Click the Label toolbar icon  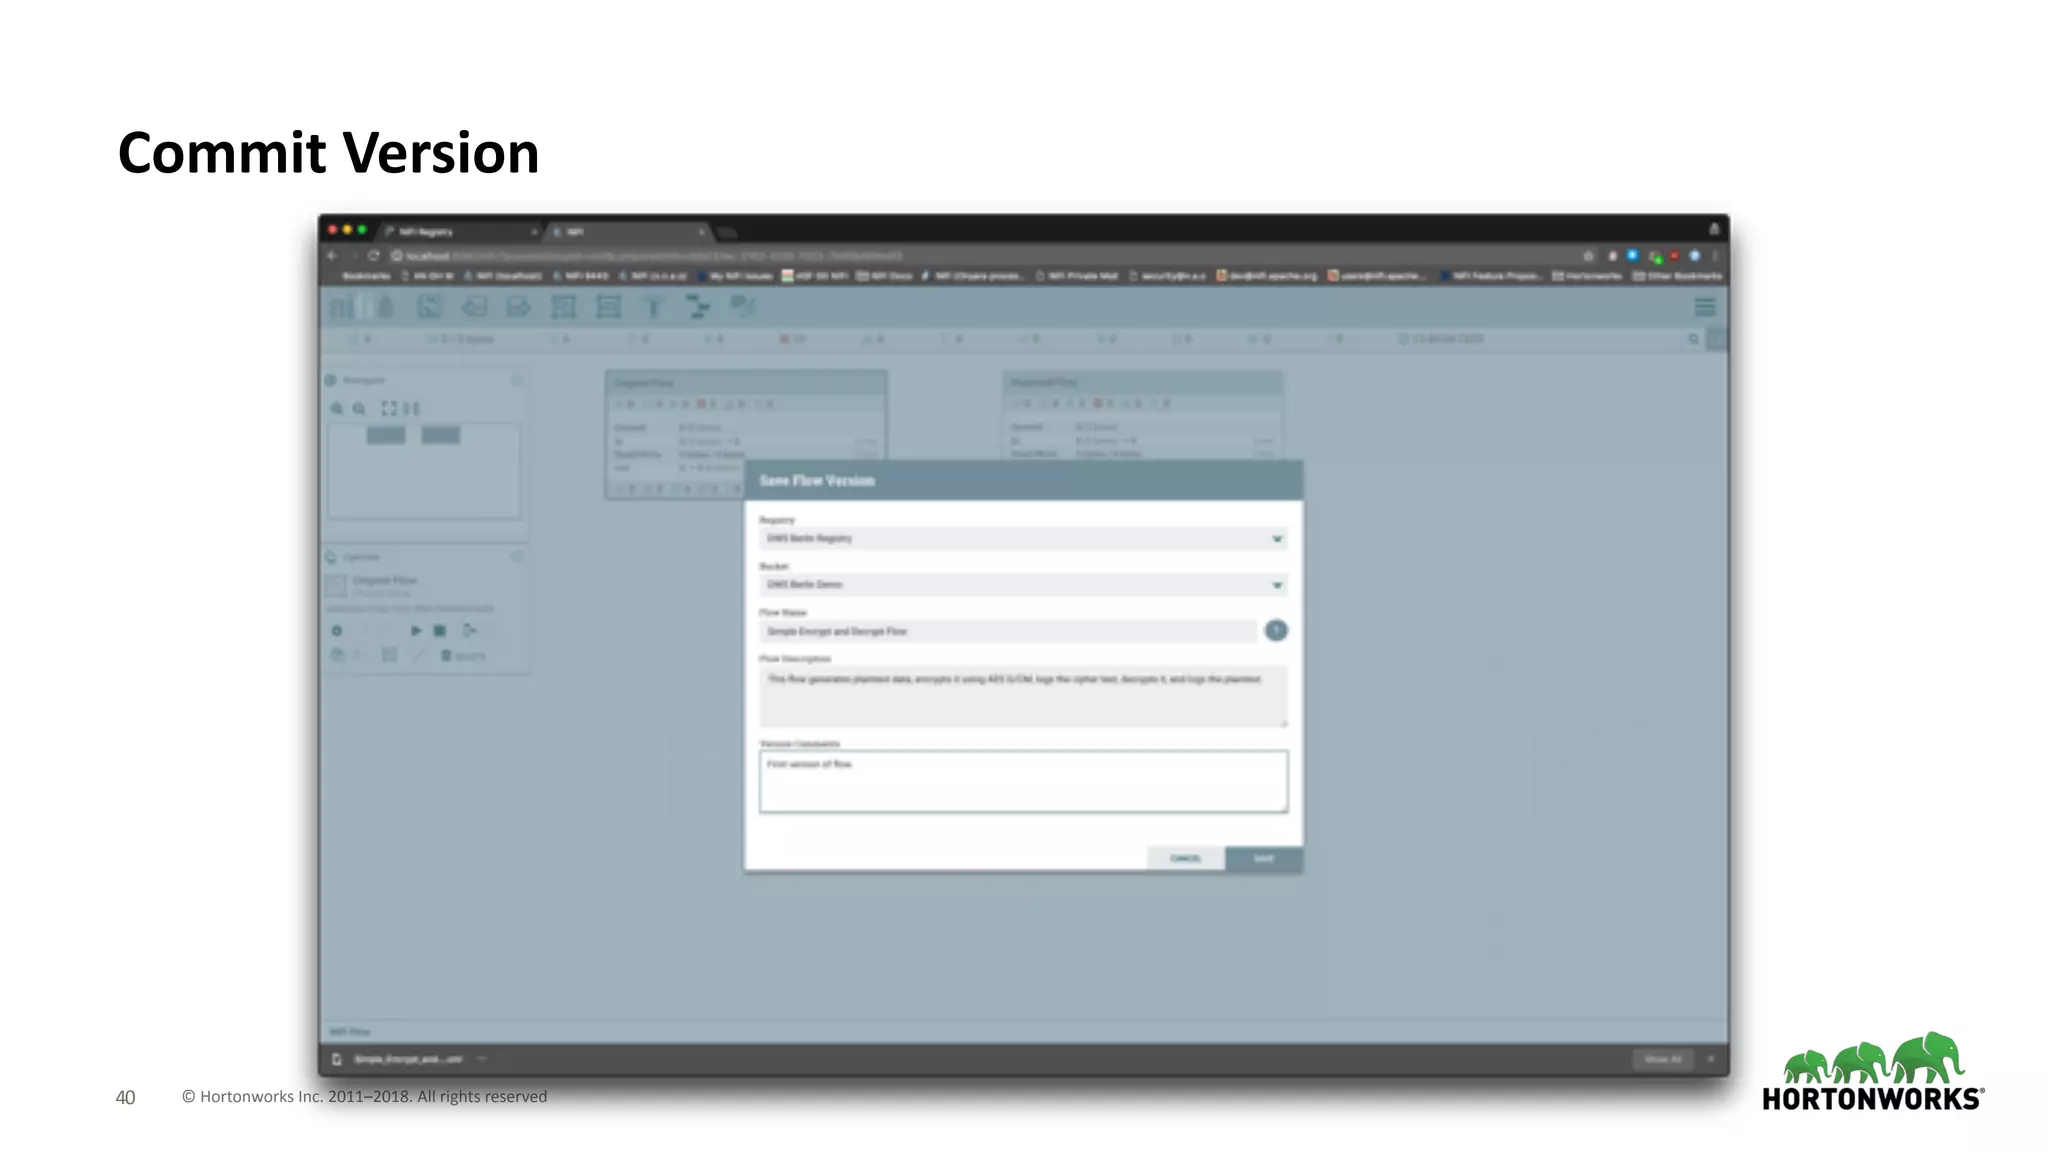click(x=743, y=307)
